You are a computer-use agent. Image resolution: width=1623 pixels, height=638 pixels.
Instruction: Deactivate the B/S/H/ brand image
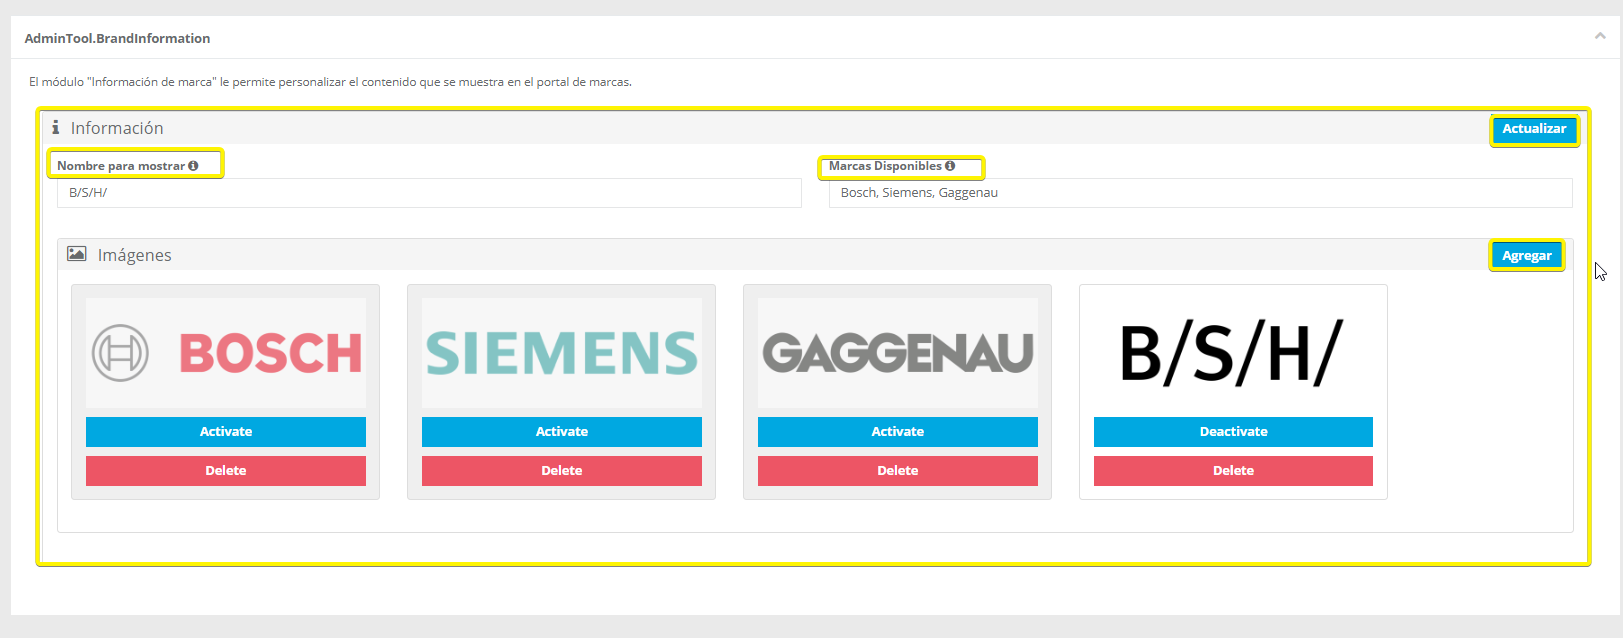coord(1233,432)
